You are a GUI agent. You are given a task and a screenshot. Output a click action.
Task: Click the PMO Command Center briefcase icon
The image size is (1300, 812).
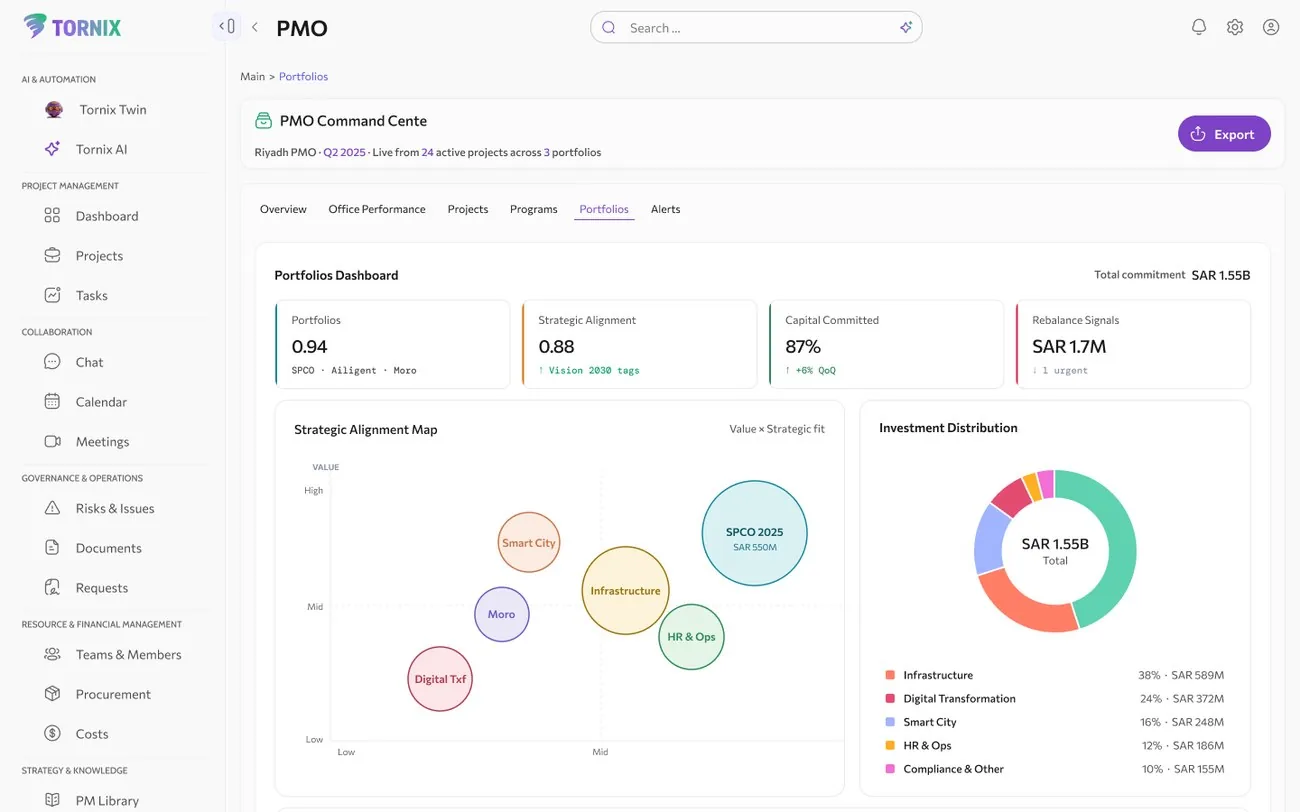coord(263,121)
